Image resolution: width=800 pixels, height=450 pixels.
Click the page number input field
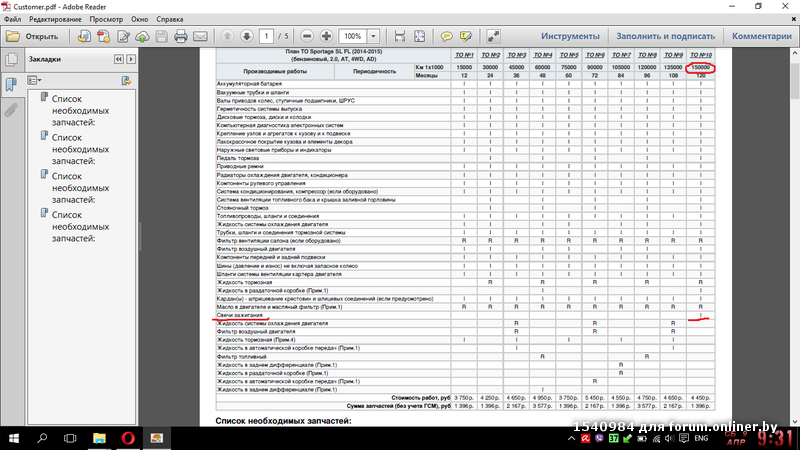pos(266,36)
